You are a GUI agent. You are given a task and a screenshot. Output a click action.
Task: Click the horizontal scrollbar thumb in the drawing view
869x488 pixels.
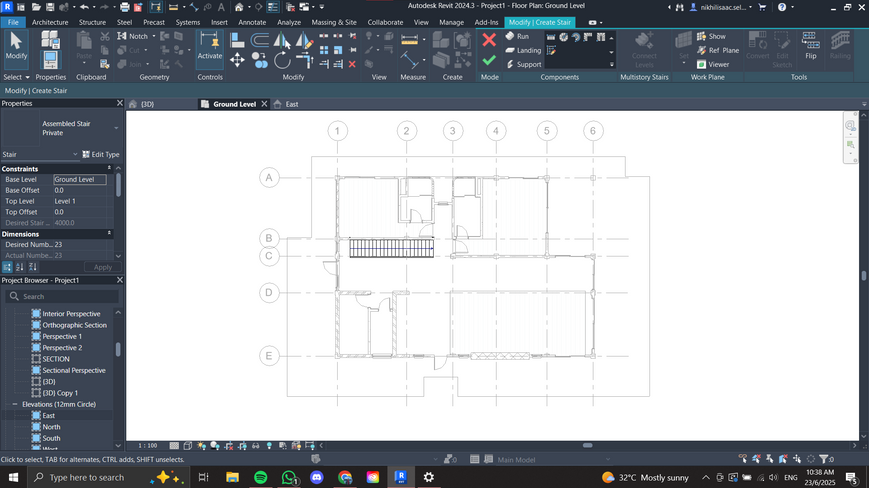tap(587, 445)
